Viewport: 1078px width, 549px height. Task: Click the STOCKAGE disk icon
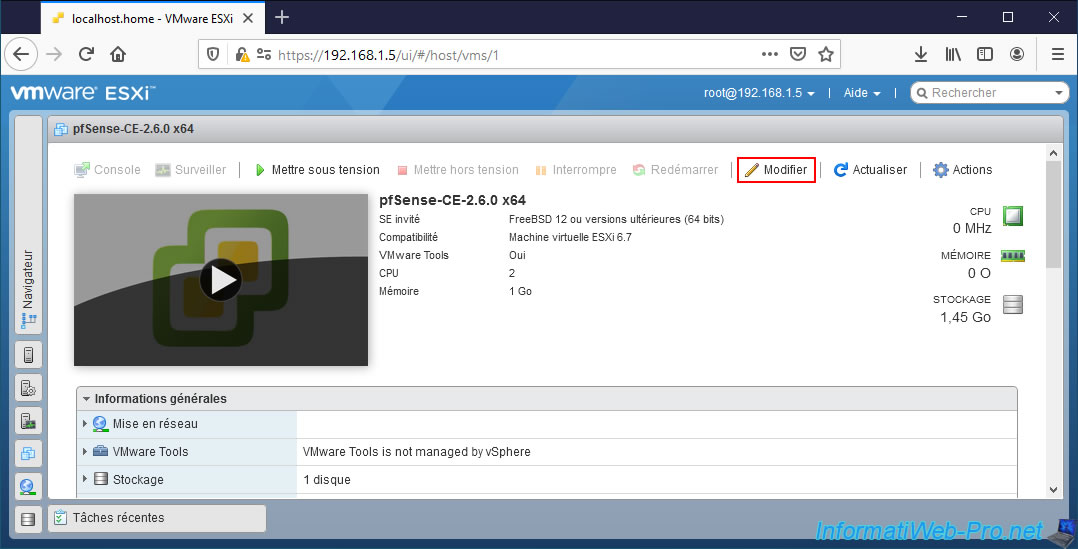(x=1013, y=304)
